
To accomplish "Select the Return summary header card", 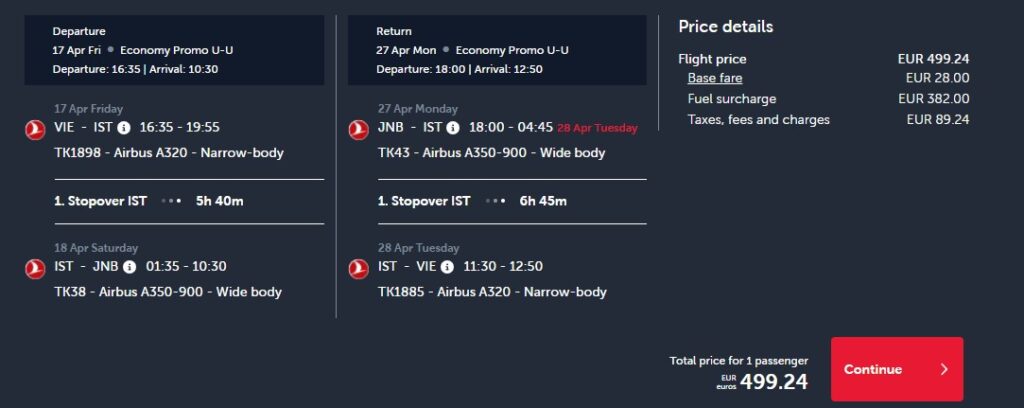I will tap(500, 50).
